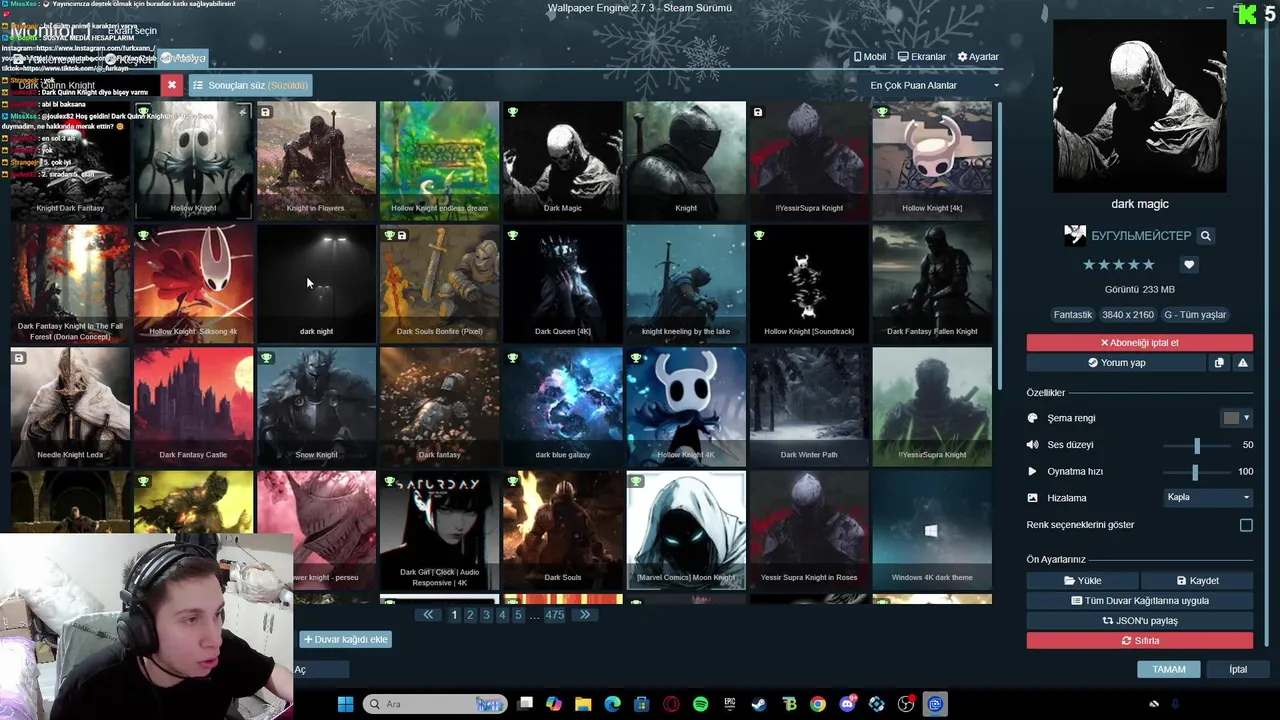Viewport: 1280px width, 720px height.
Task: Click Duvar kağıdı ekle button
Action: coord(345,639)
